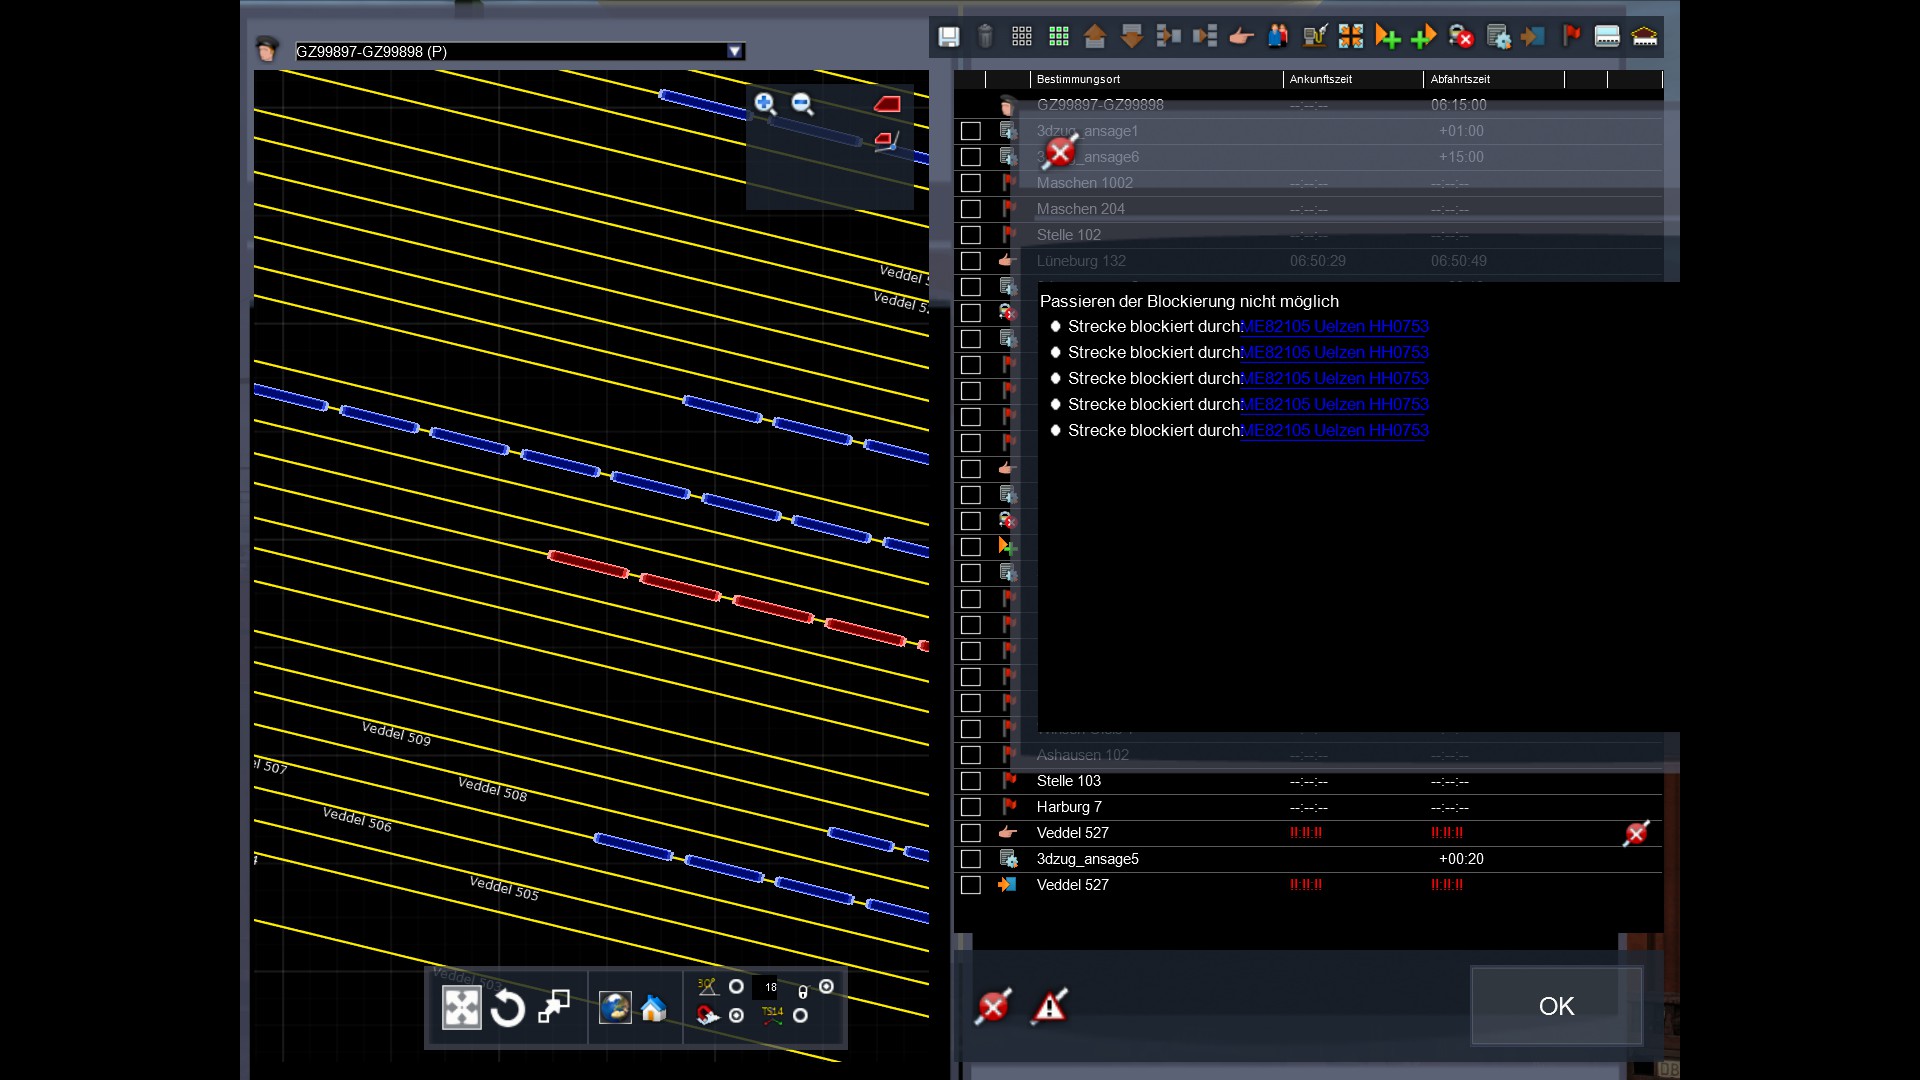The height and width of the screenshot is (1080, 1920).
Task: Tick the checkbox for Stelle 102
Action: tap(970, 235)
